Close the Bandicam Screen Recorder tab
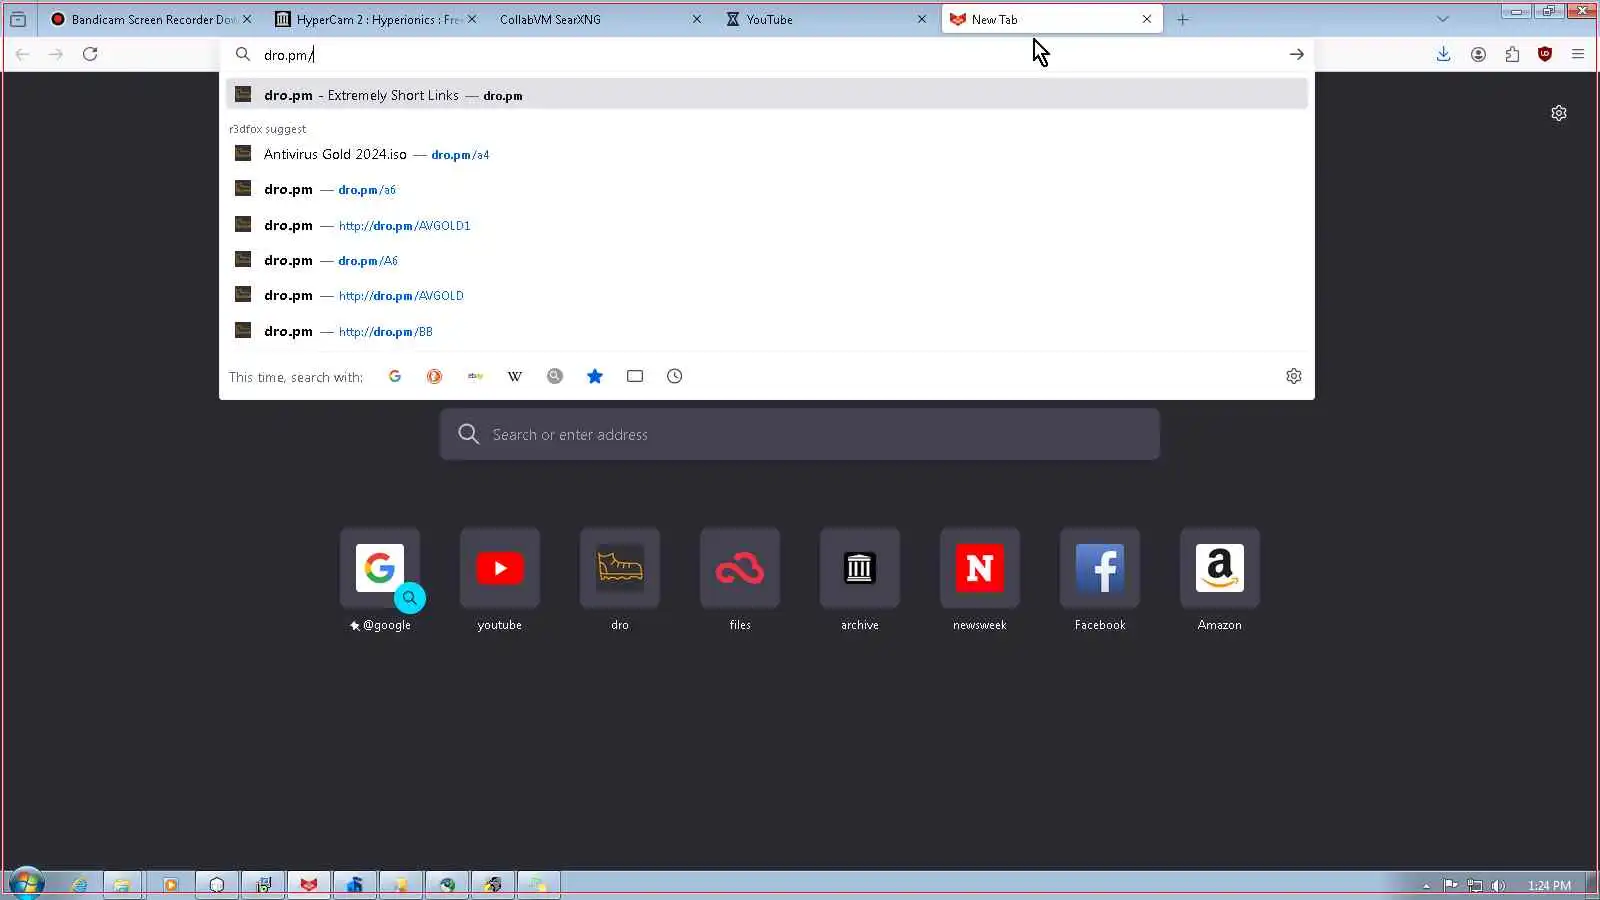The height and width of the screenshot is (900, 1600). [247, 19]
